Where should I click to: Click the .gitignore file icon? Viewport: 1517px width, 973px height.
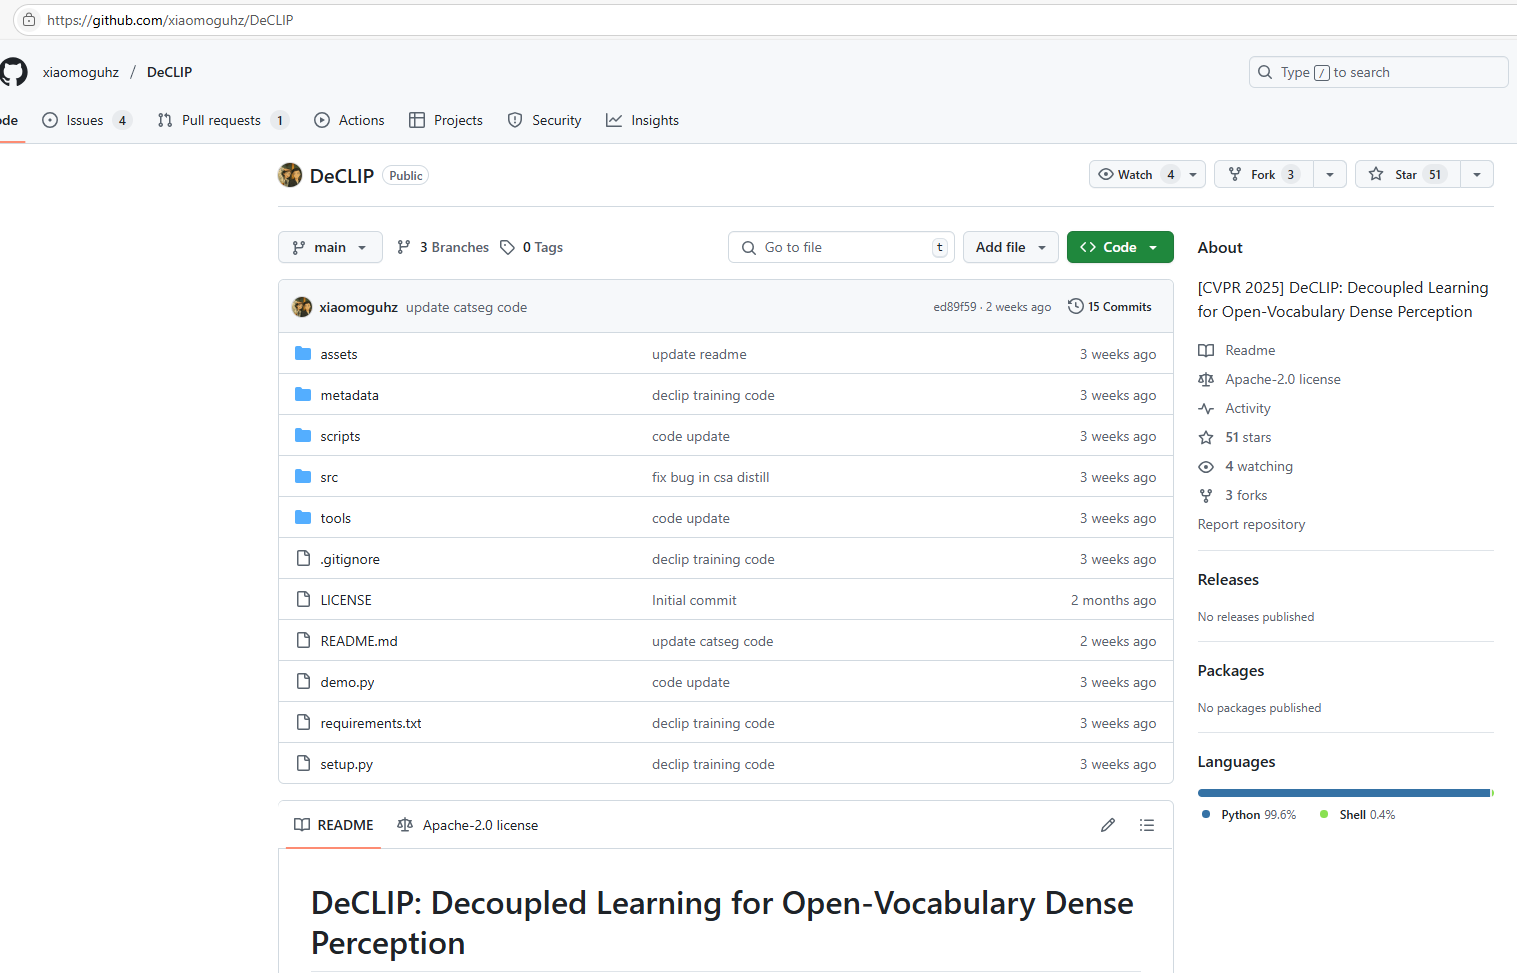tap(303, 559)
